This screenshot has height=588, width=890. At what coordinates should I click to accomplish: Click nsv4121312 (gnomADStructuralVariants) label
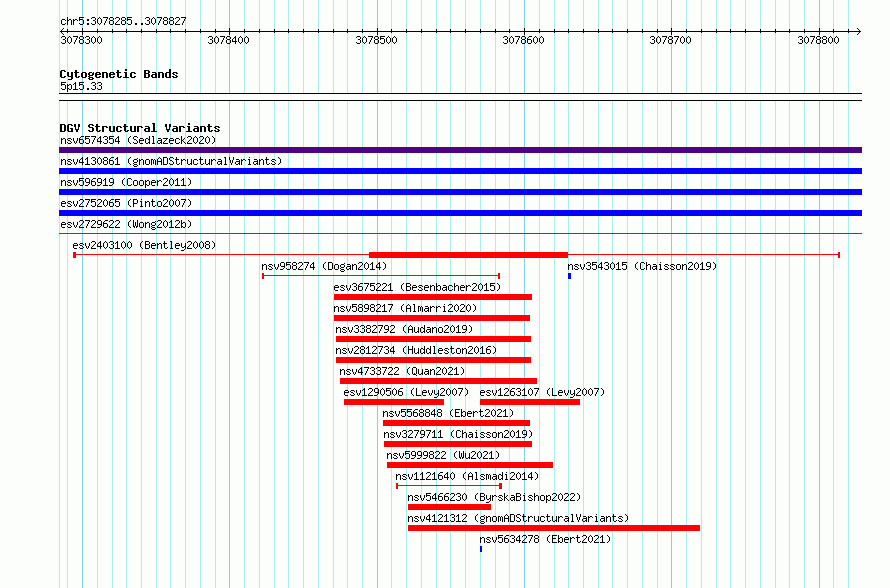(518, 518)
